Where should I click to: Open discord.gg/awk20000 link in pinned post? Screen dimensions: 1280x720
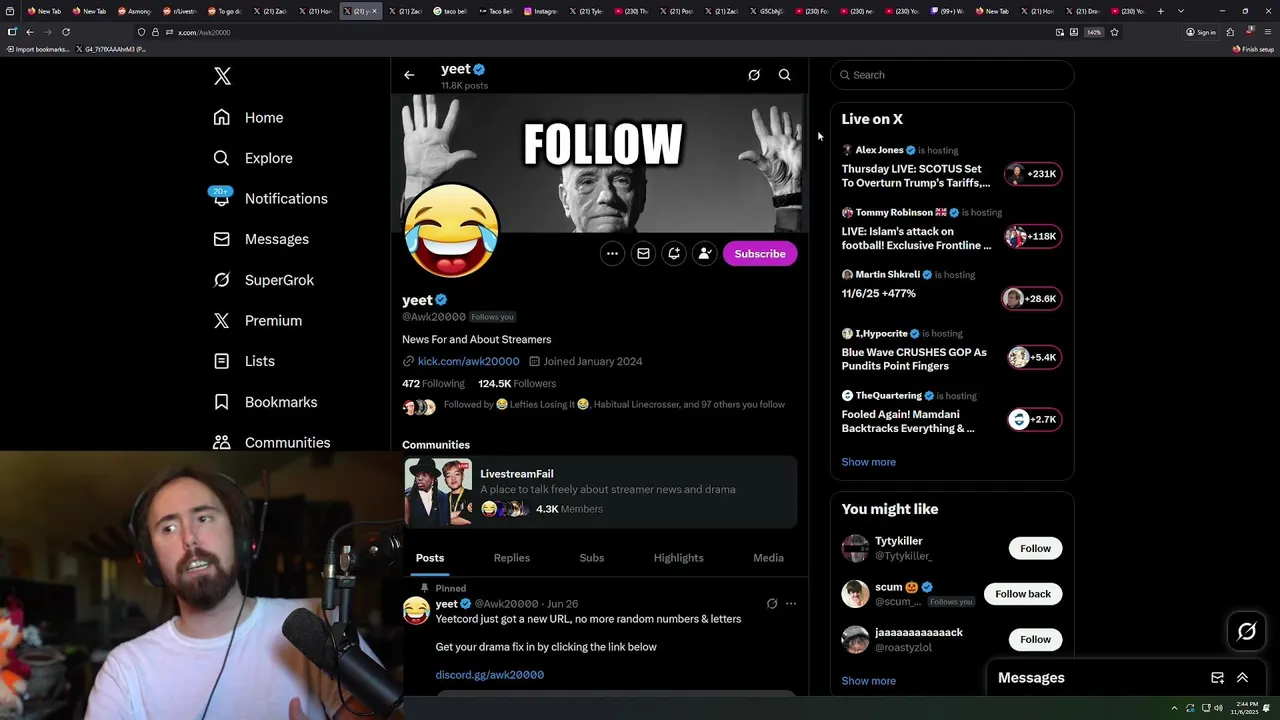pyautogui.click(x=490, y=675)
